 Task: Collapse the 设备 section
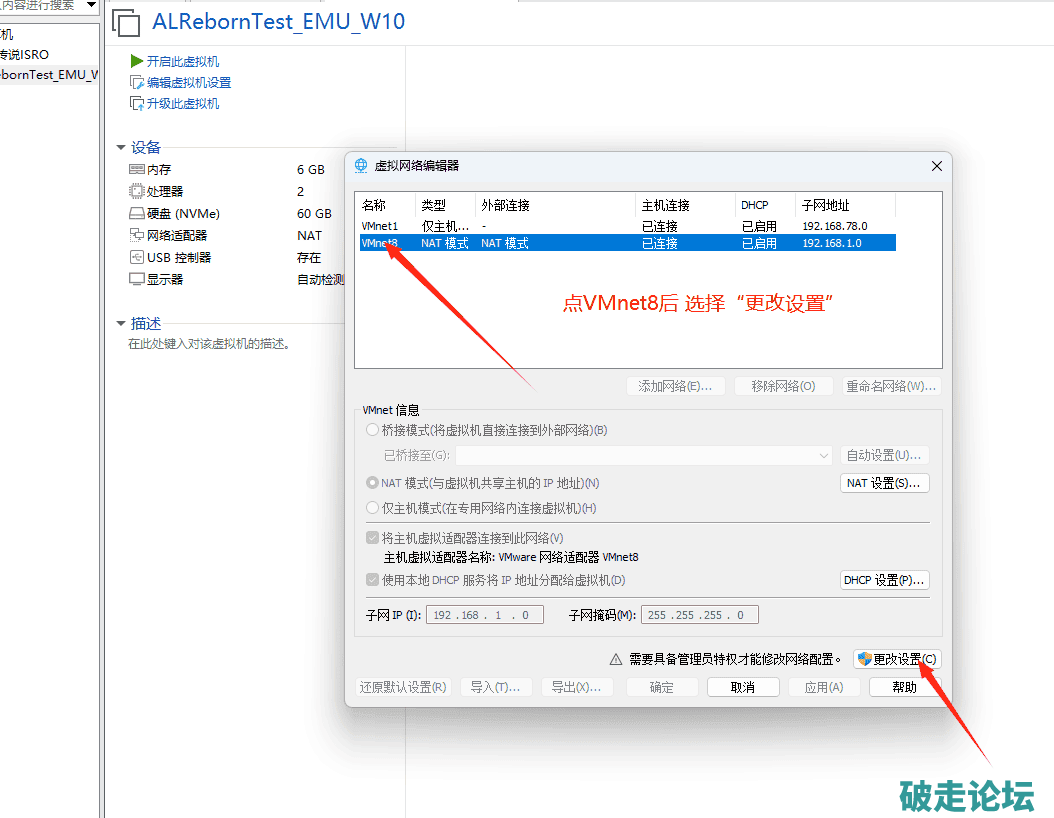(x=121, y=148)
